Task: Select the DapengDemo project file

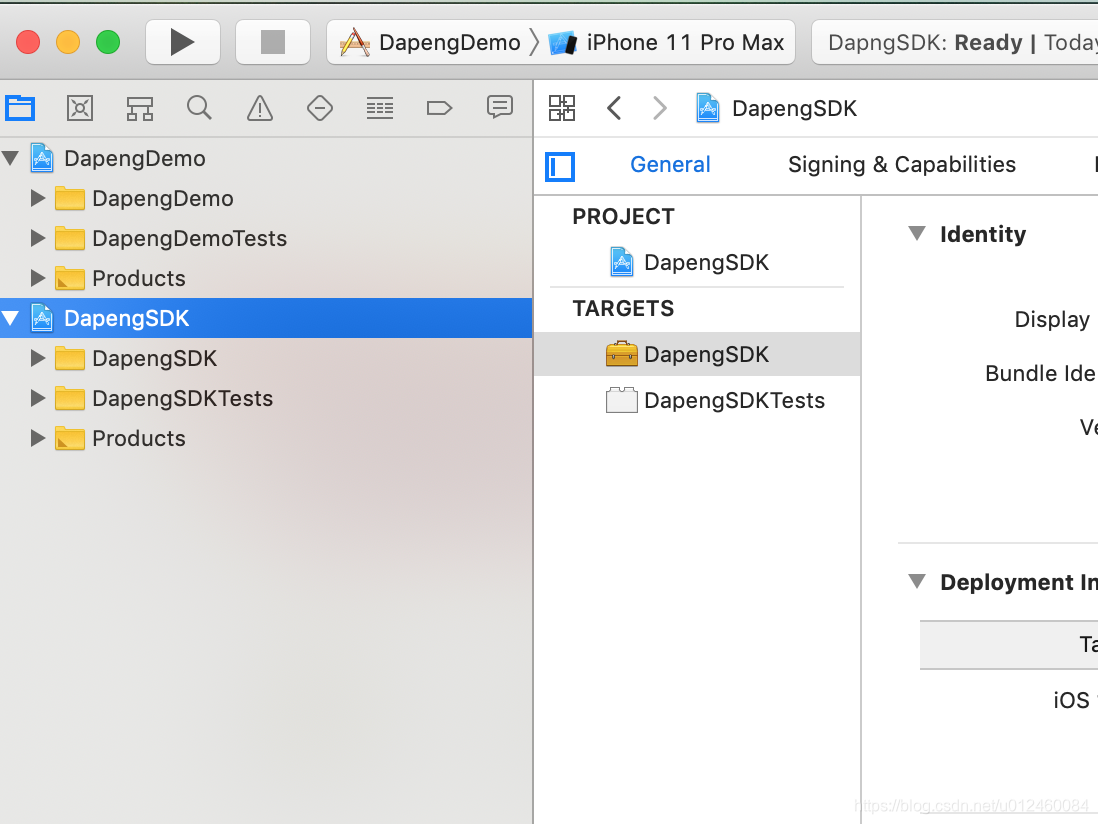Action: click(266, 159)
